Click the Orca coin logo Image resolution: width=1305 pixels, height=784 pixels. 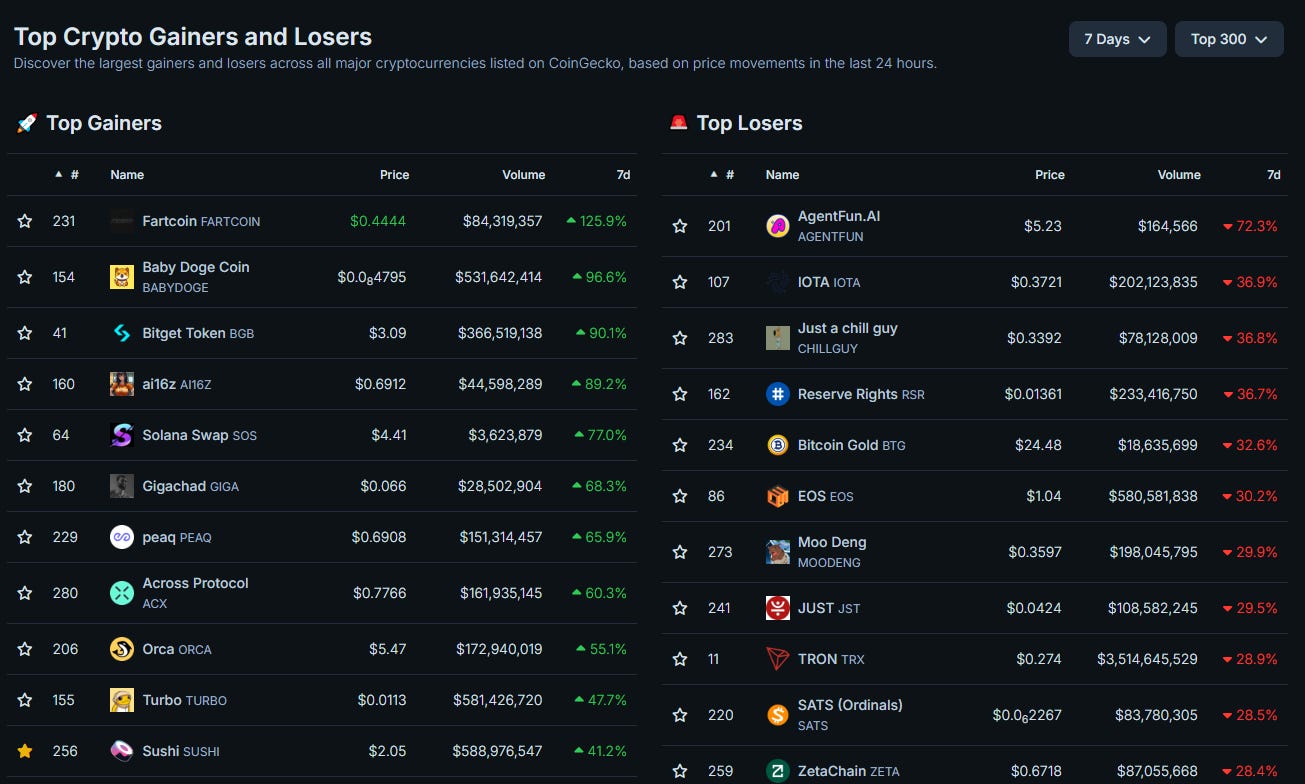[122, 649]
